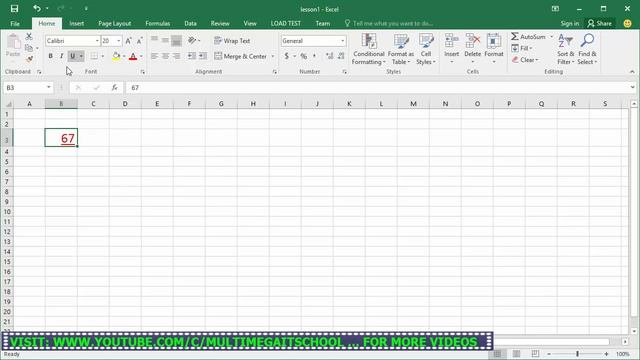This screenshot has width=640, height=360.
Task: Click the Paste clipboard icon
Action: click(13, 42)
